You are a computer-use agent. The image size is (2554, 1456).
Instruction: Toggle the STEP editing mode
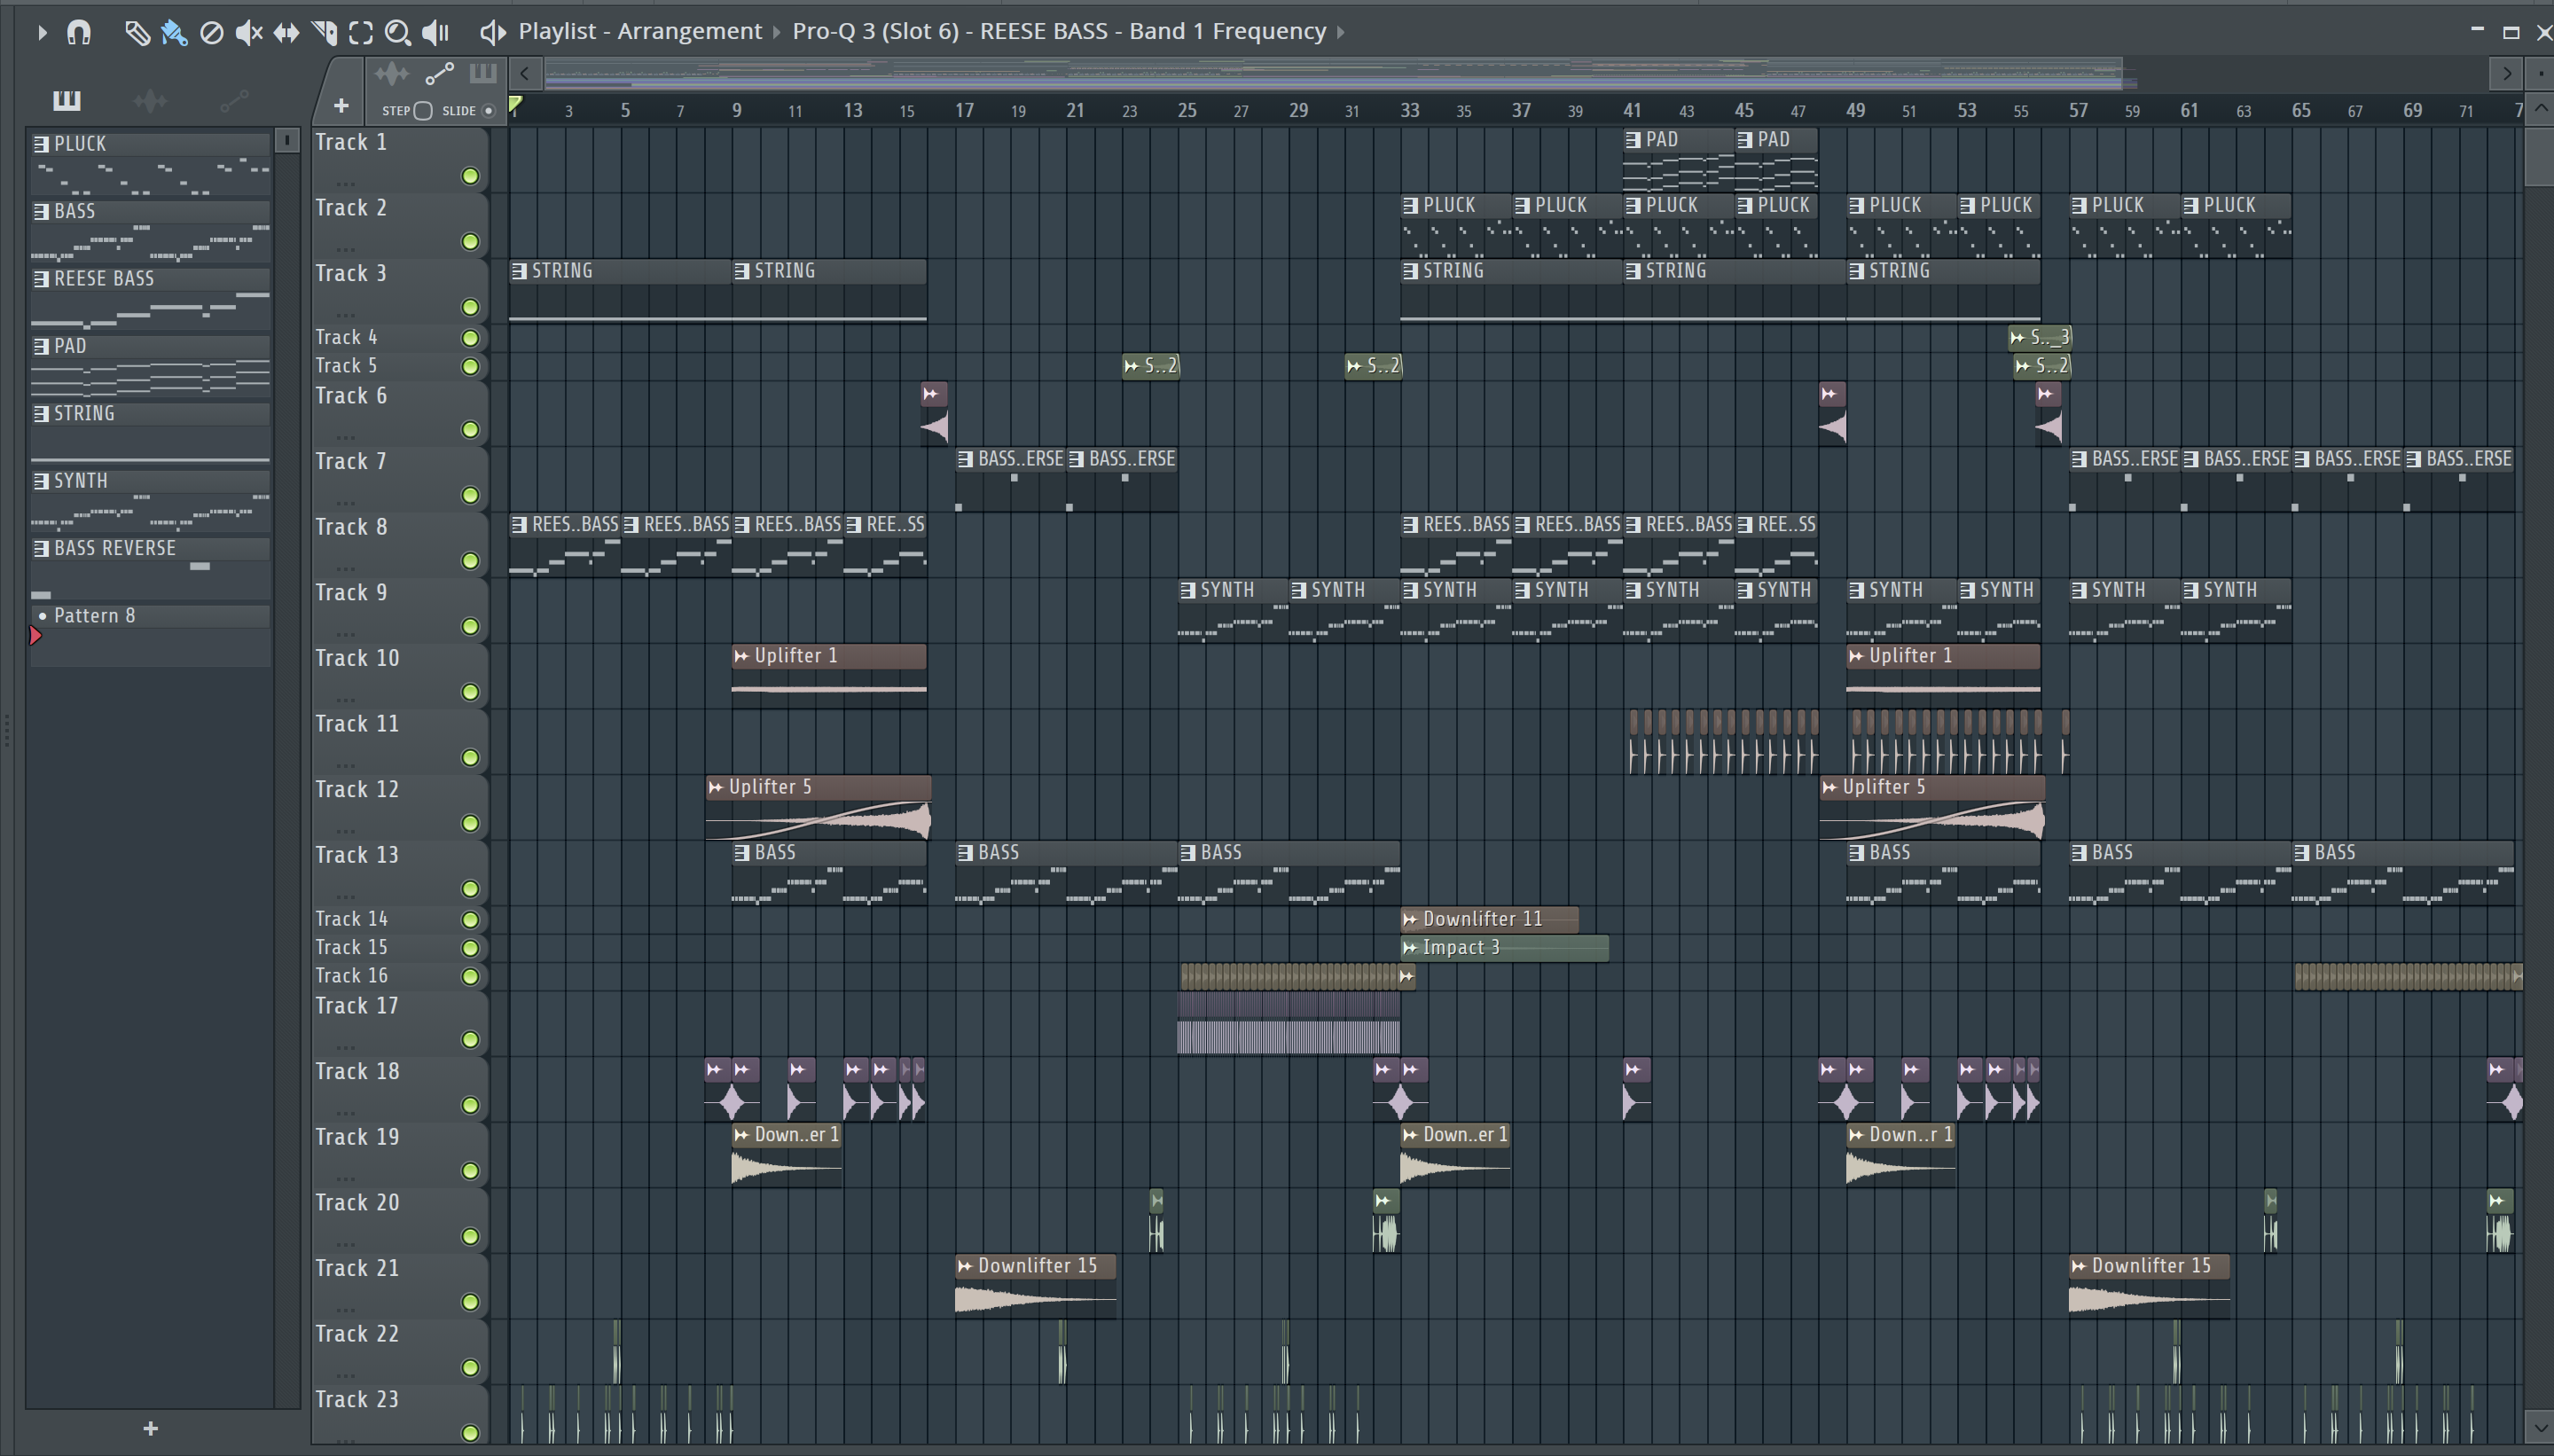(423, 110)
